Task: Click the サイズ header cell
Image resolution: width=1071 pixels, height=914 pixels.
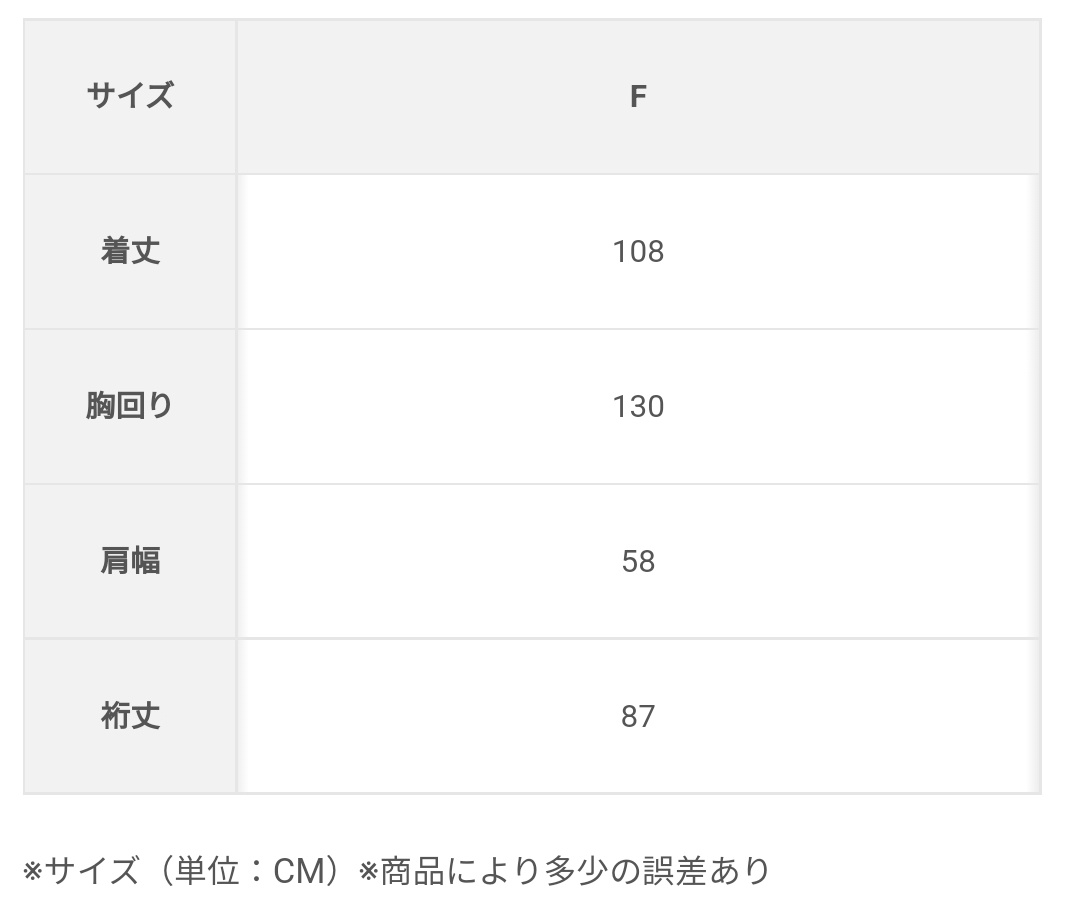Action: (x=130, y=96)
